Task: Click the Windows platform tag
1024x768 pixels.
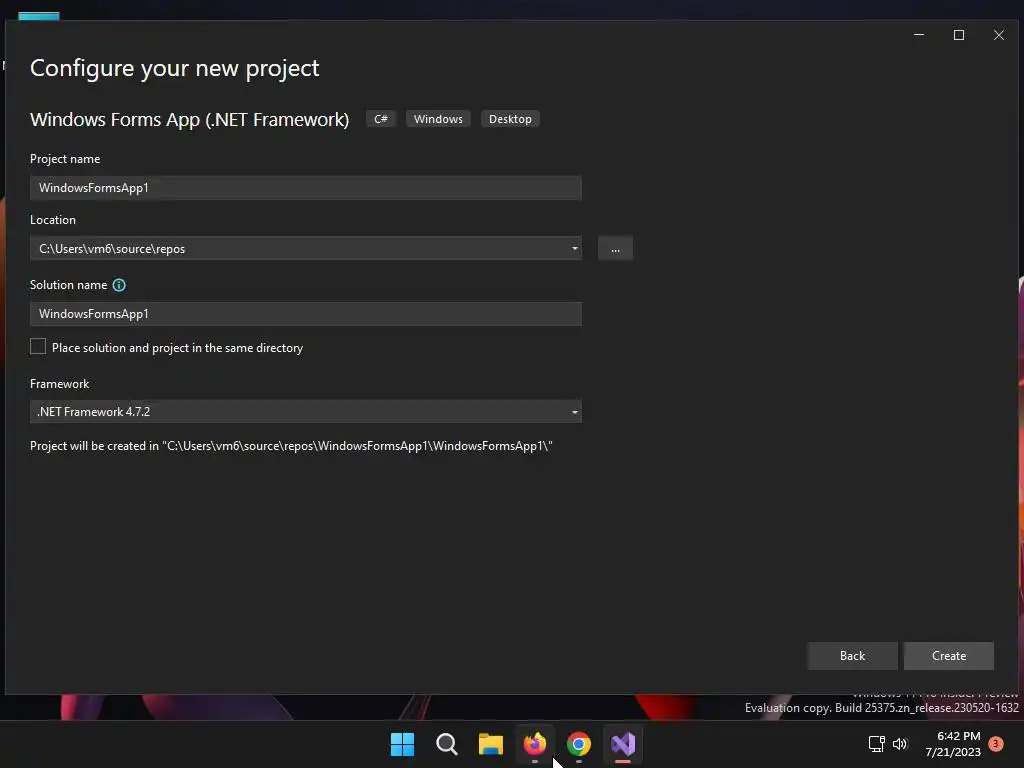Action: pyautogui.click(x=438, y=119)
